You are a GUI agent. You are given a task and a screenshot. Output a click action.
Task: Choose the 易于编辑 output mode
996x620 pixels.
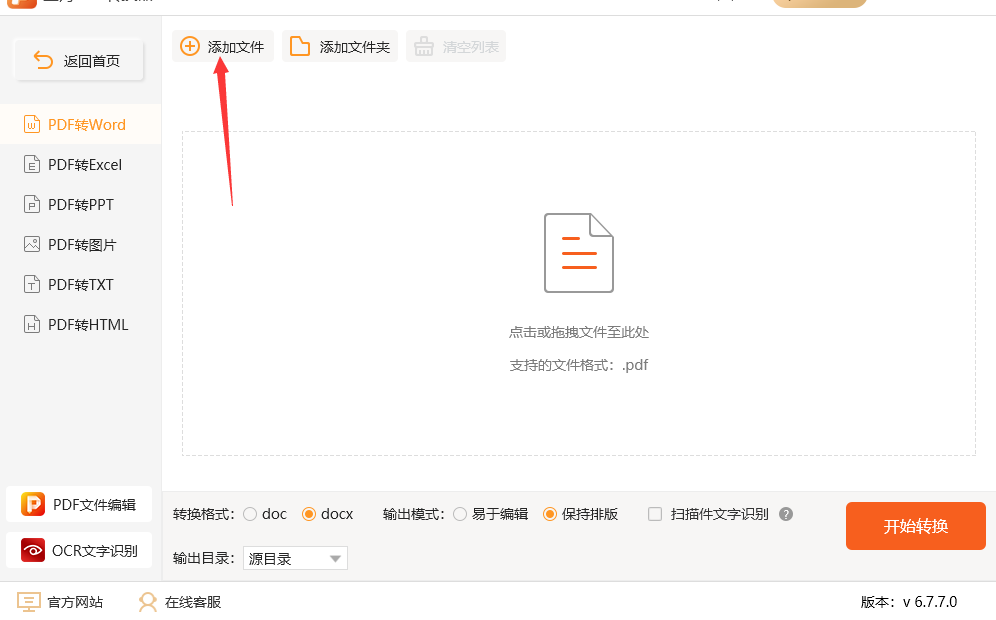[x=460, y=514]
